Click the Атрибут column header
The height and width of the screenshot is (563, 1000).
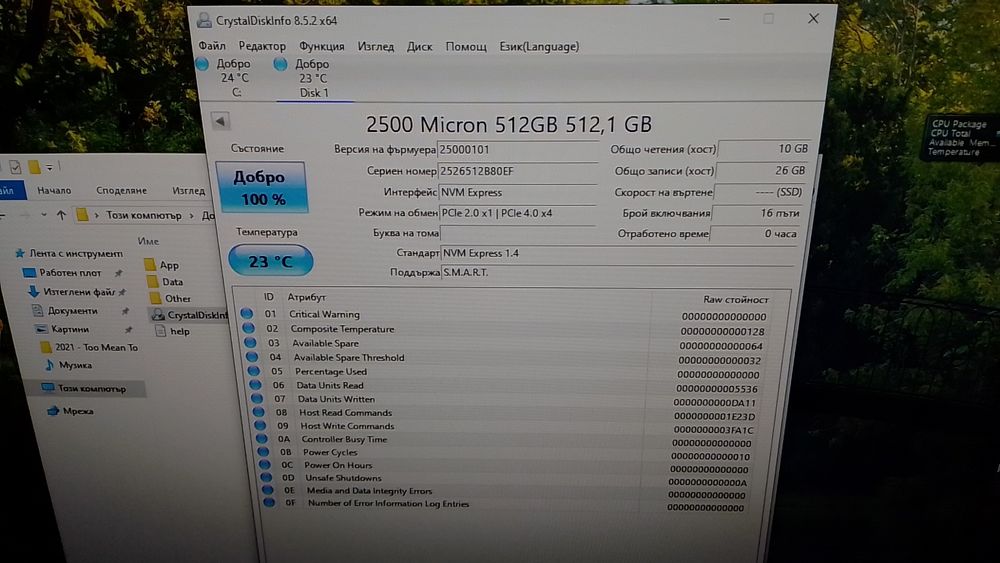tap(306, 297)
